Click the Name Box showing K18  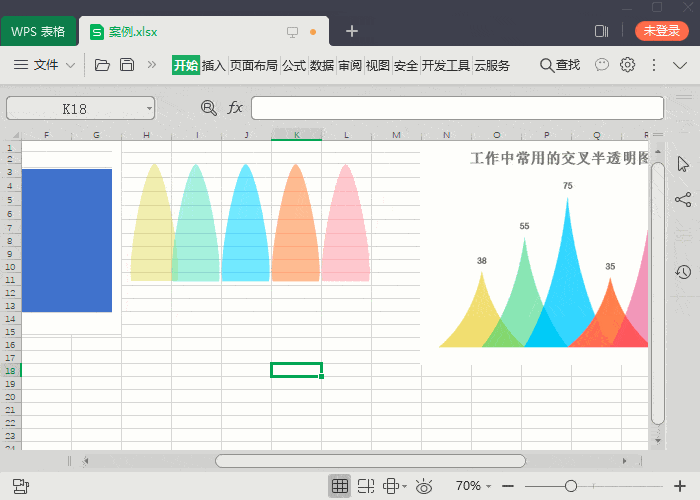75,108
